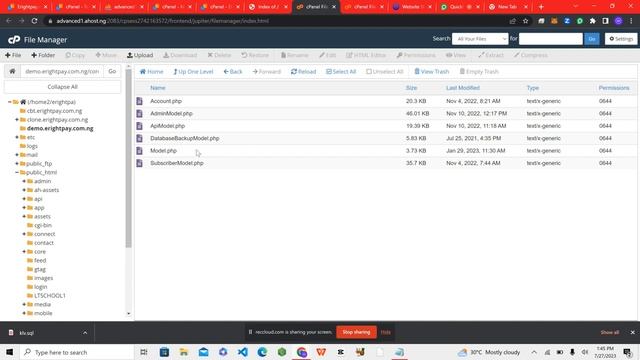The image size is (640, 360).
Task: Click Empty Trash
Action: (479, 71)
